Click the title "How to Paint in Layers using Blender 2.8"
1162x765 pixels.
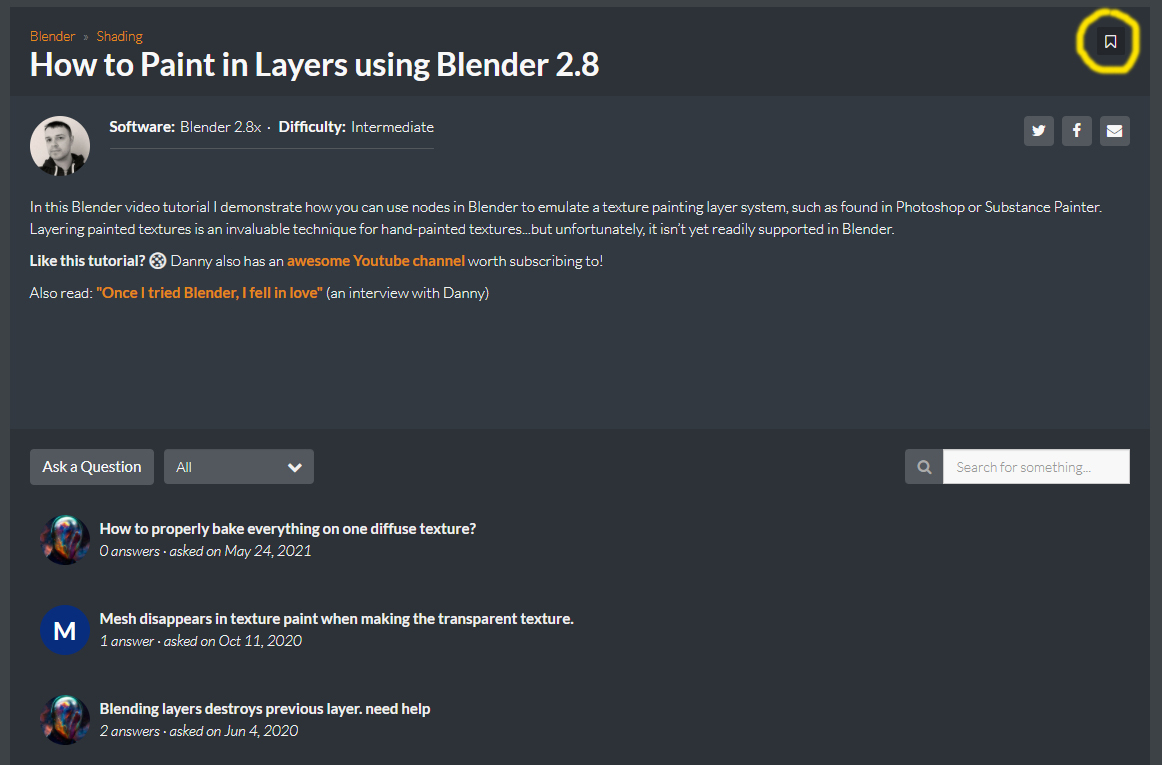[x=314, y=65]
